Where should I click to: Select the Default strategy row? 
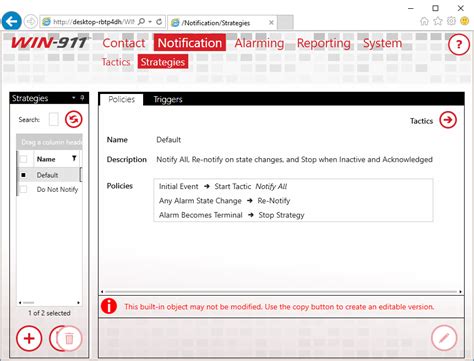49,175
